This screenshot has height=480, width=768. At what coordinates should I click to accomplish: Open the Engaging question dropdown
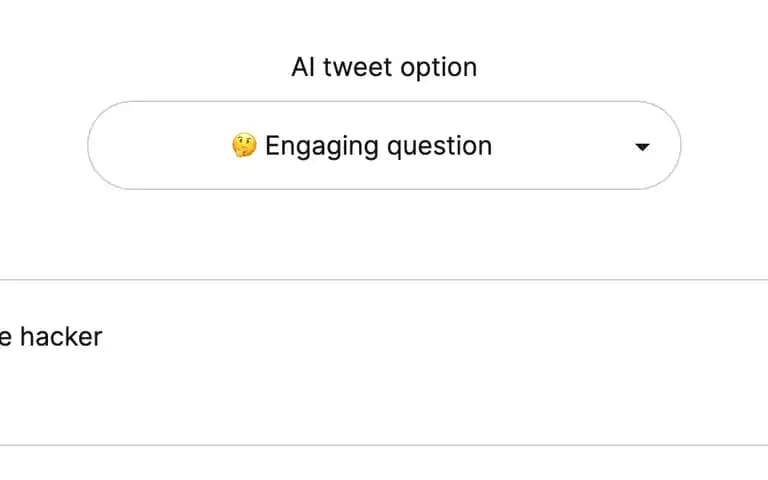(x=384, y=145)
